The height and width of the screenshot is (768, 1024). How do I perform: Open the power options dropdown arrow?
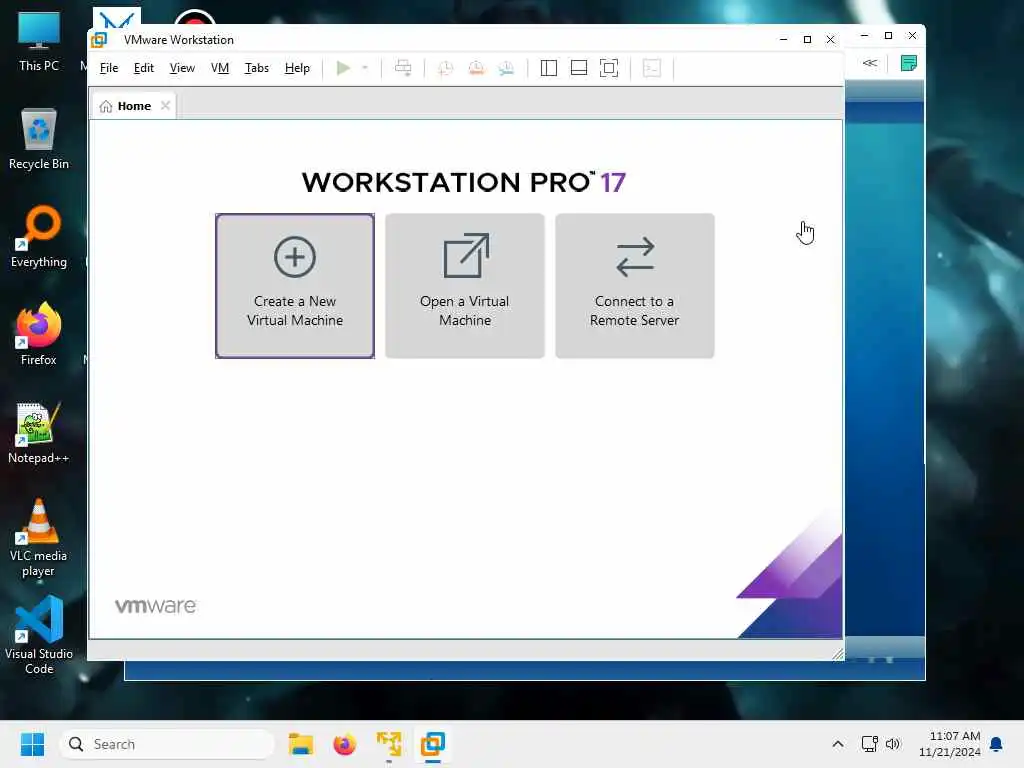coord(365,68)
